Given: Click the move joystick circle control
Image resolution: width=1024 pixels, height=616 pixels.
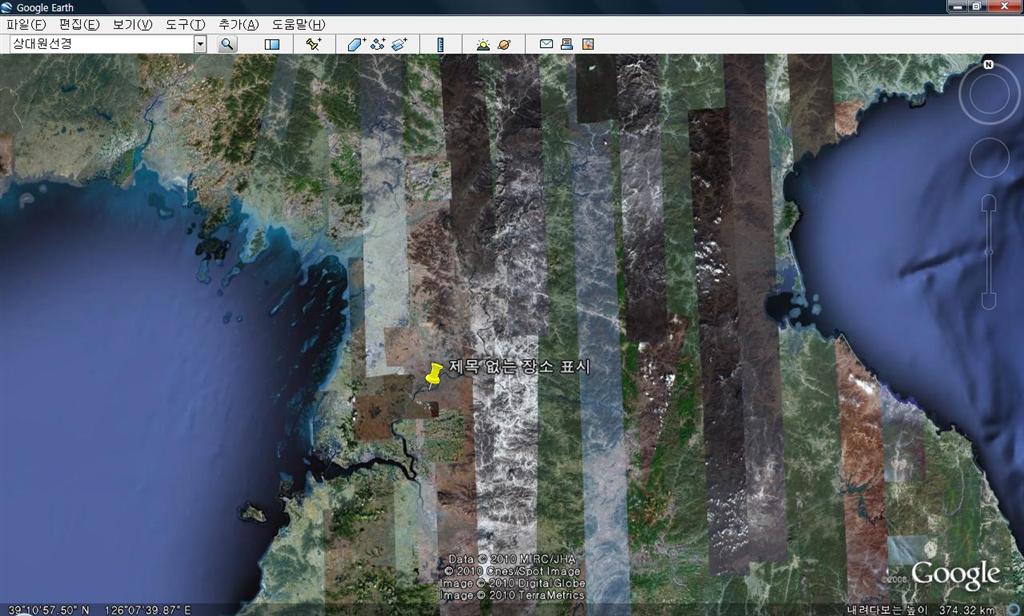Looking at the screenshot, I should tap(989, 158).
